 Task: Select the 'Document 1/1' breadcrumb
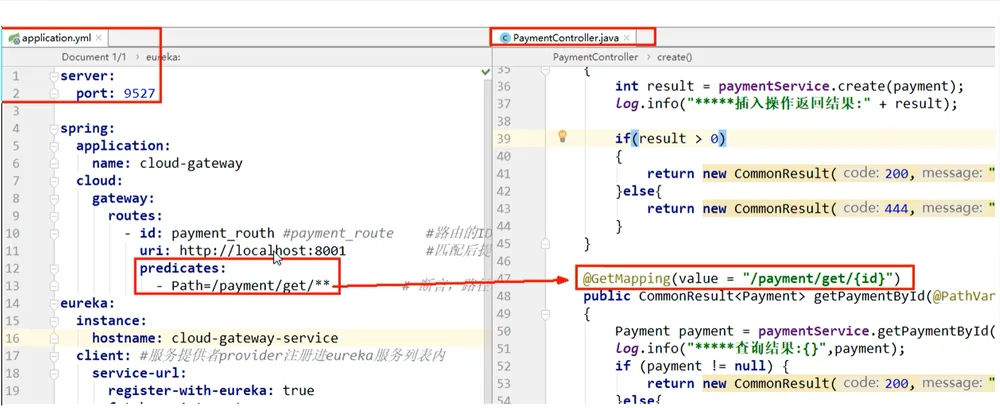pos(94,57)
